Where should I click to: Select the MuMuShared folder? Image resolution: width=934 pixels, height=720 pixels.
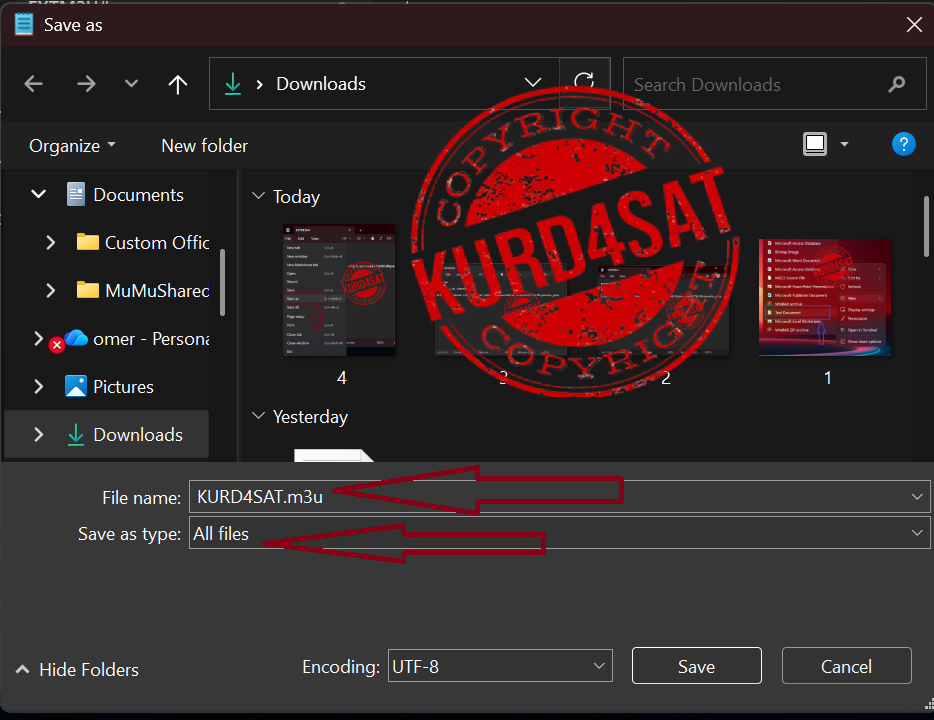click(157, 291)
